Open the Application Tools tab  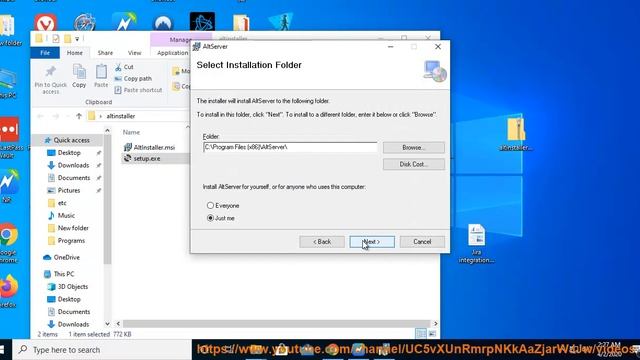(172, 53)
